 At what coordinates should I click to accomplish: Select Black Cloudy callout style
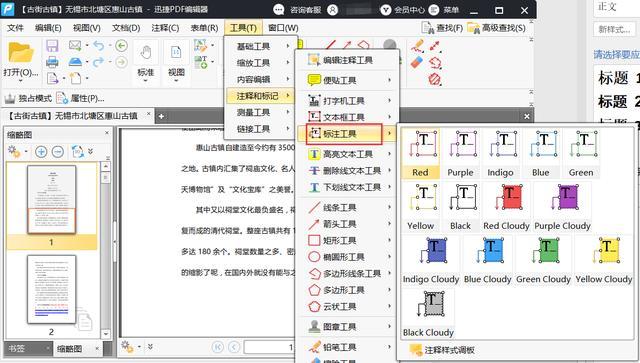[x=428, y=314]
